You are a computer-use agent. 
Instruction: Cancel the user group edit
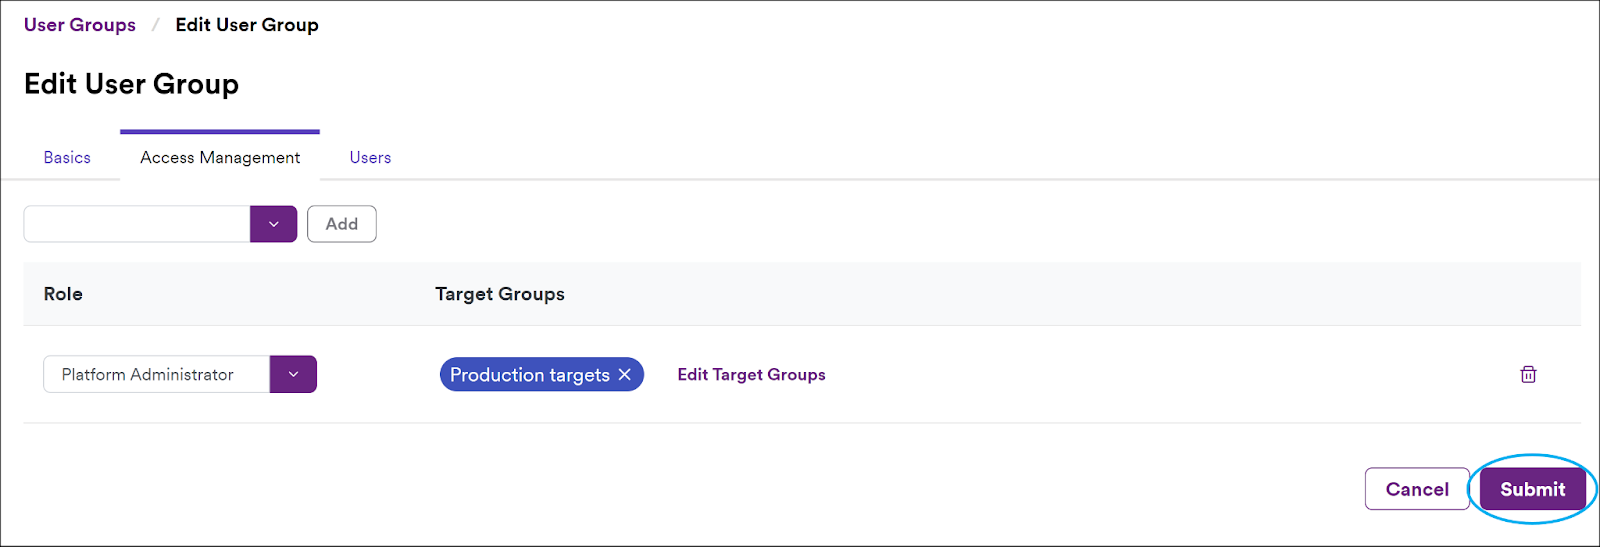click(1417, 489)
